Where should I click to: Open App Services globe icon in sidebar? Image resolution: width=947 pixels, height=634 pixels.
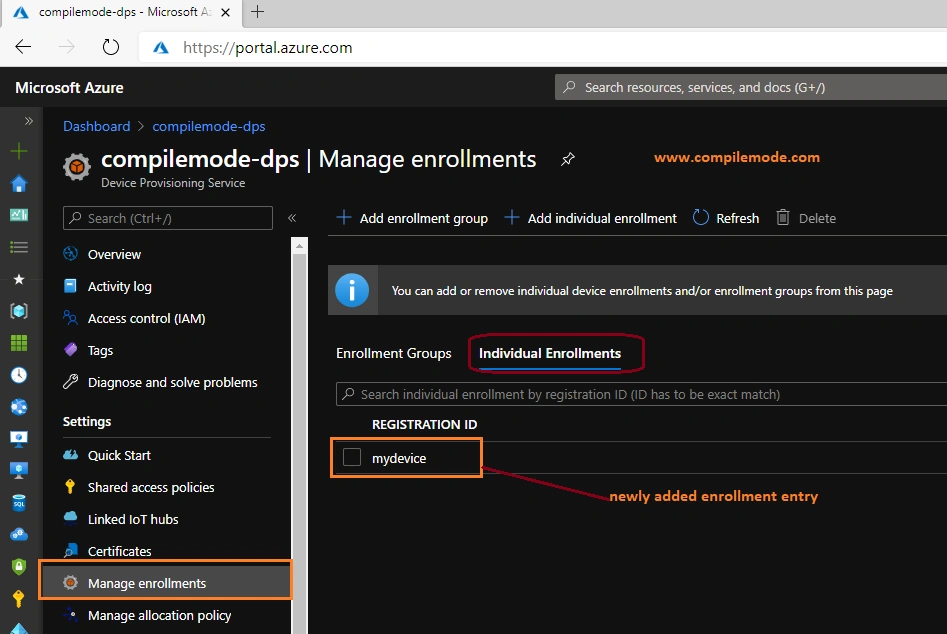point(19,407)
